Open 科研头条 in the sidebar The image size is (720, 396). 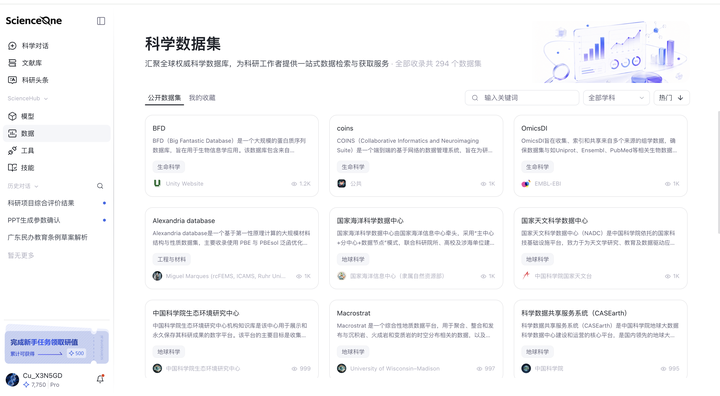click(x=28, y=80)
